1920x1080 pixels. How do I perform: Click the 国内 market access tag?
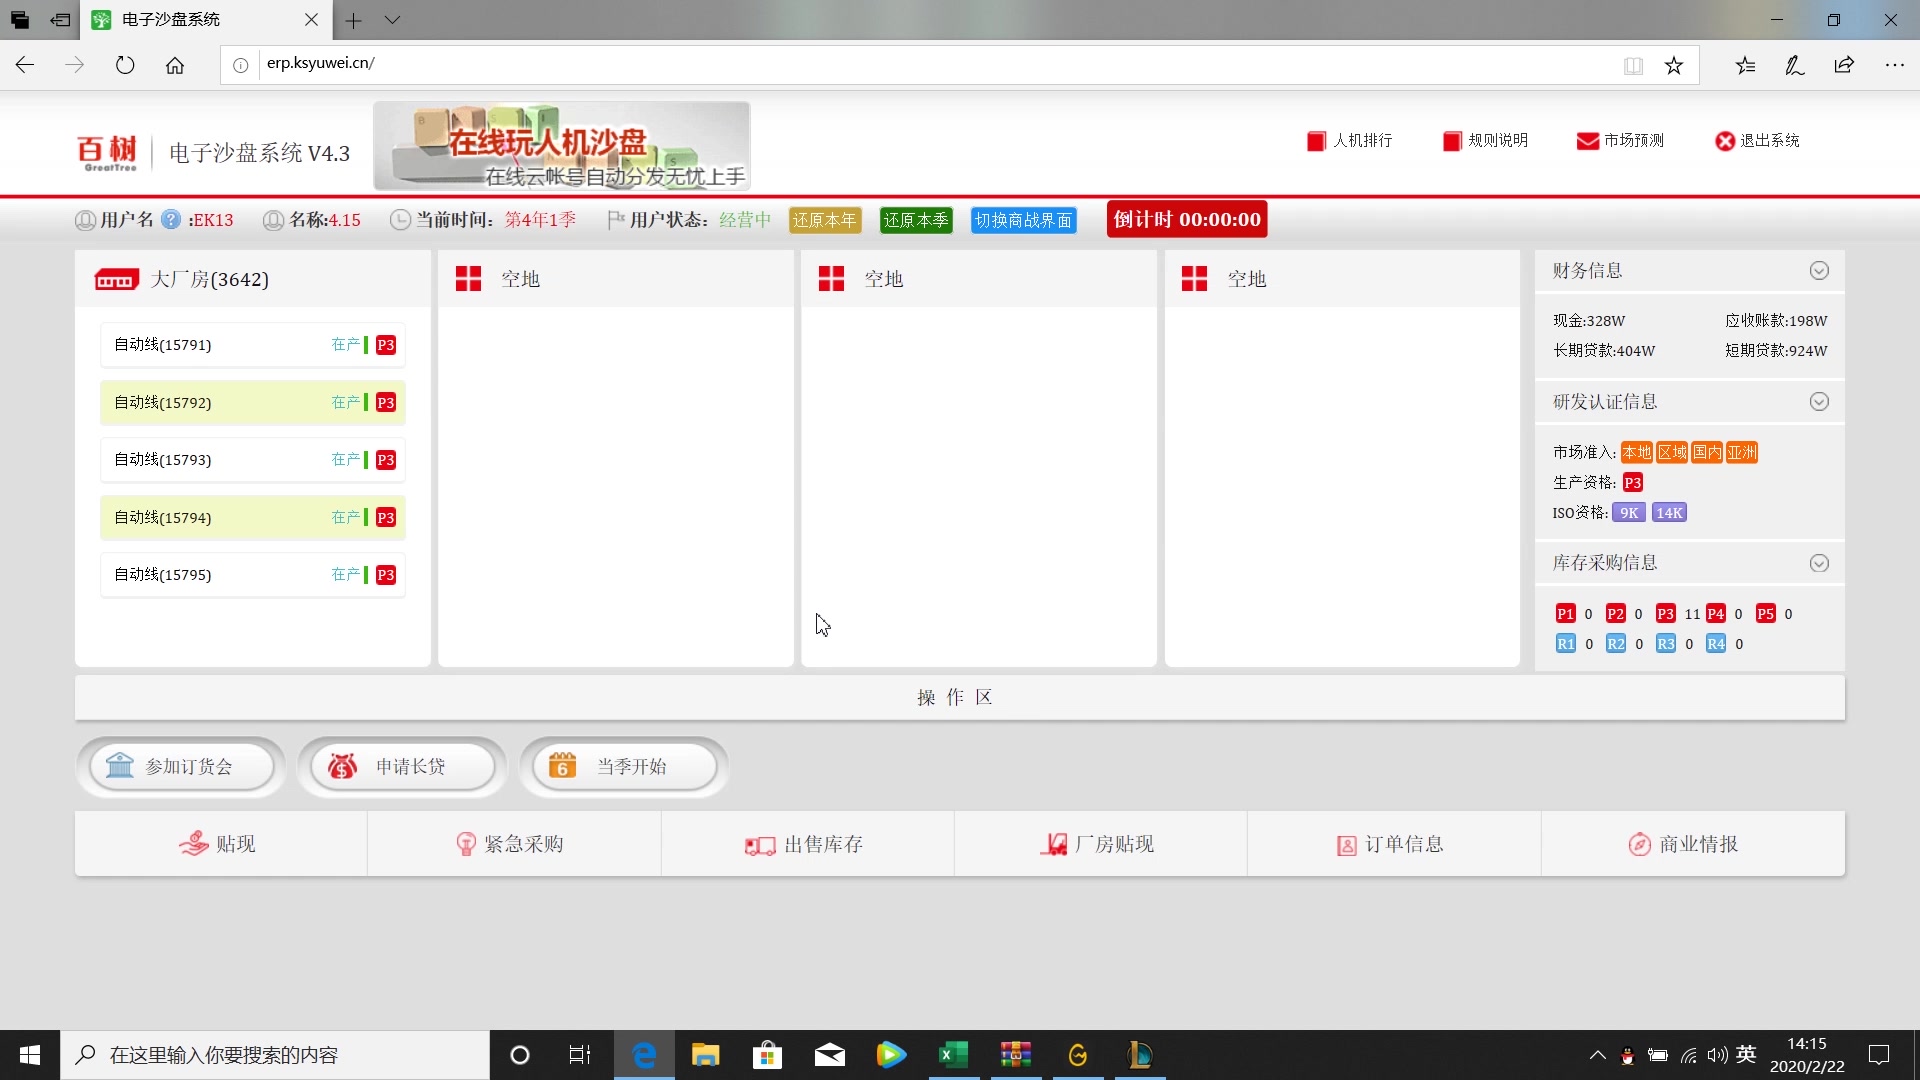(x=1707, y=452)
